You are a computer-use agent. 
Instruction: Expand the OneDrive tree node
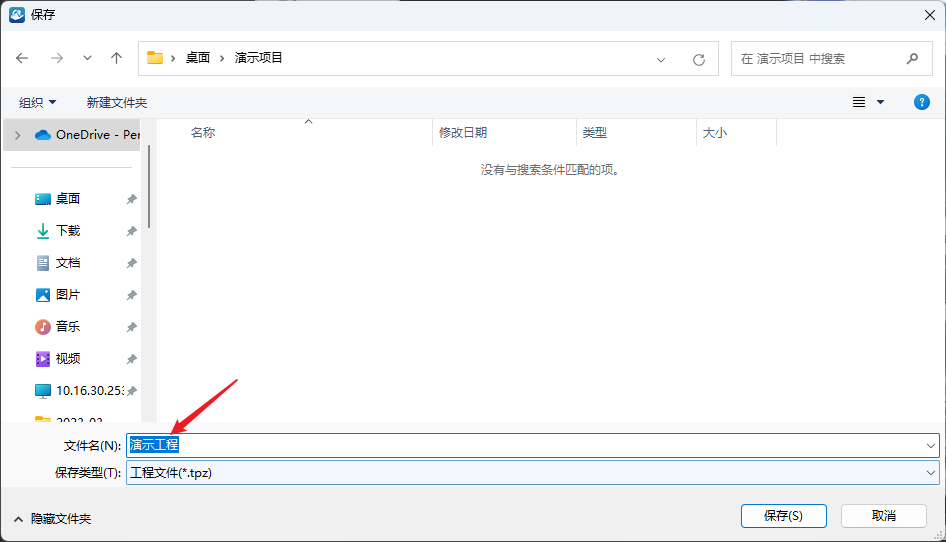click(17, 135)
